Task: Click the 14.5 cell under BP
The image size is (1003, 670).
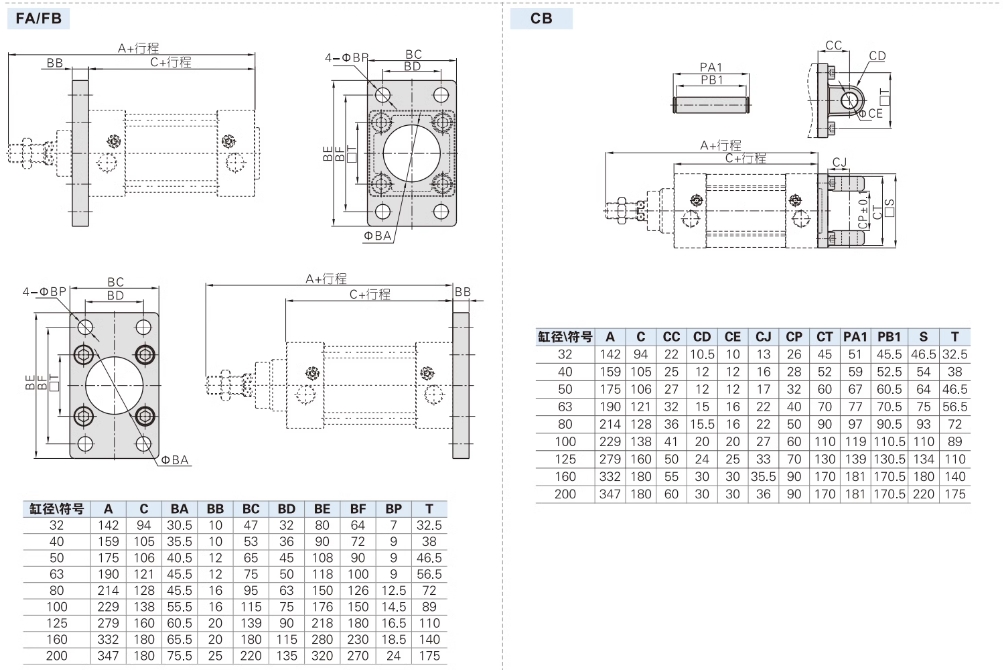Action: click(x=393, y=607)
